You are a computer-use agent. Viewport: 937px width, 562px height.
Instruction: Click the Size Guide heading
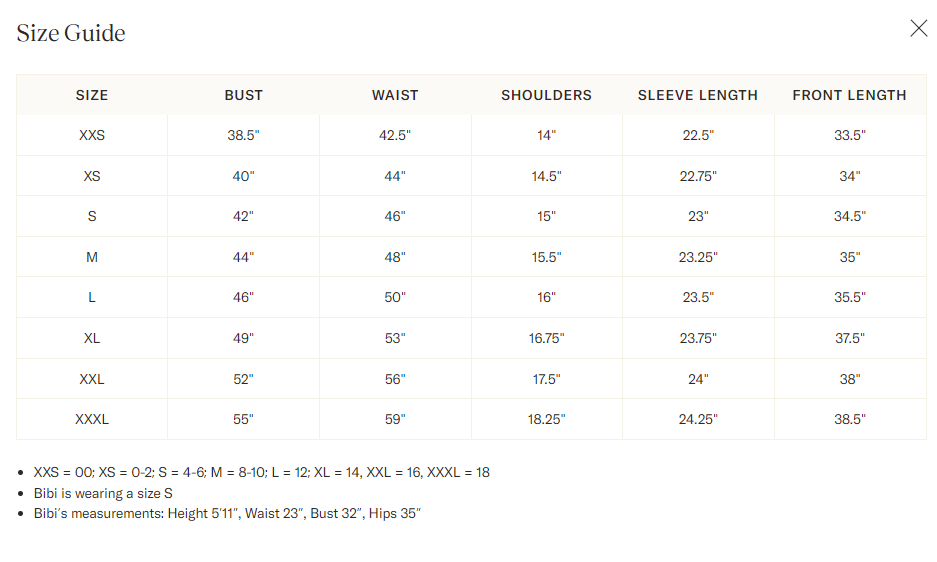coord(71,33)
